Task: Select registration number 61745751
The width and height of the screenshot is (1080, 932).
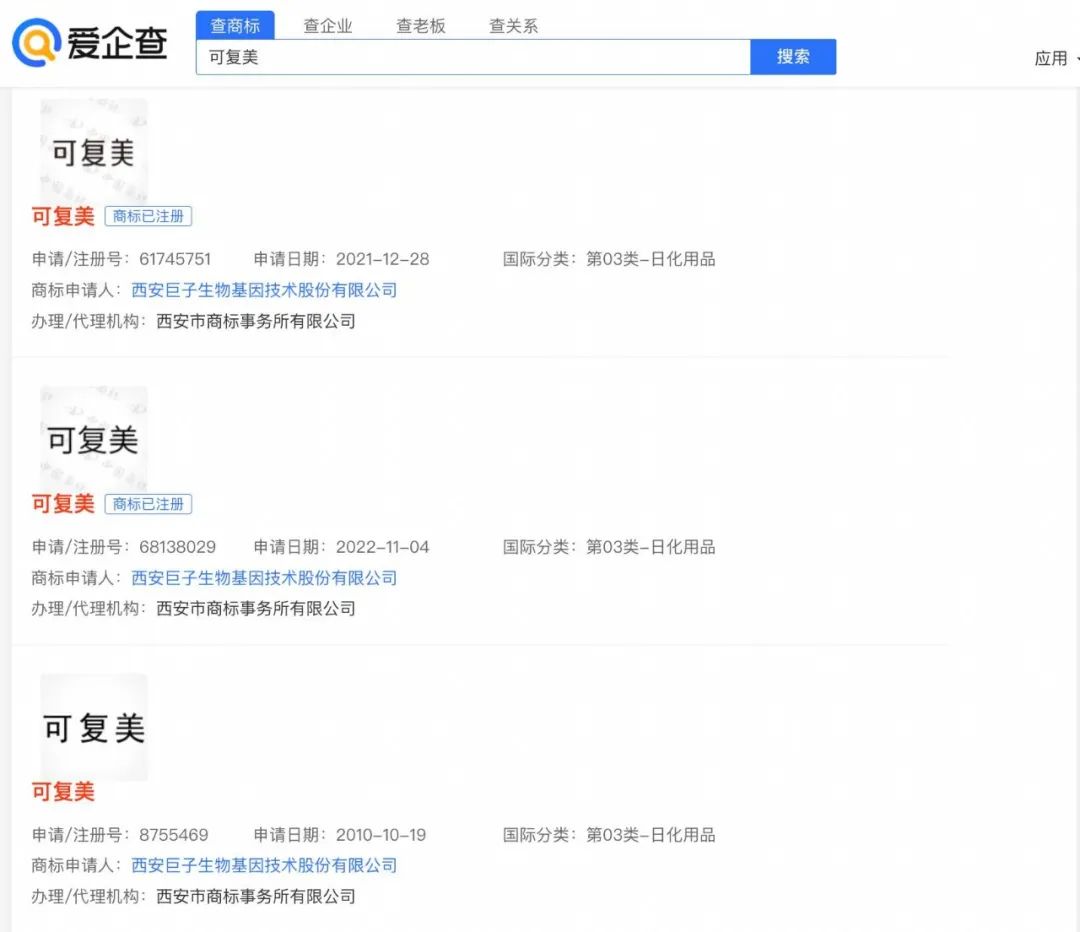Action: tap(175, 259)
